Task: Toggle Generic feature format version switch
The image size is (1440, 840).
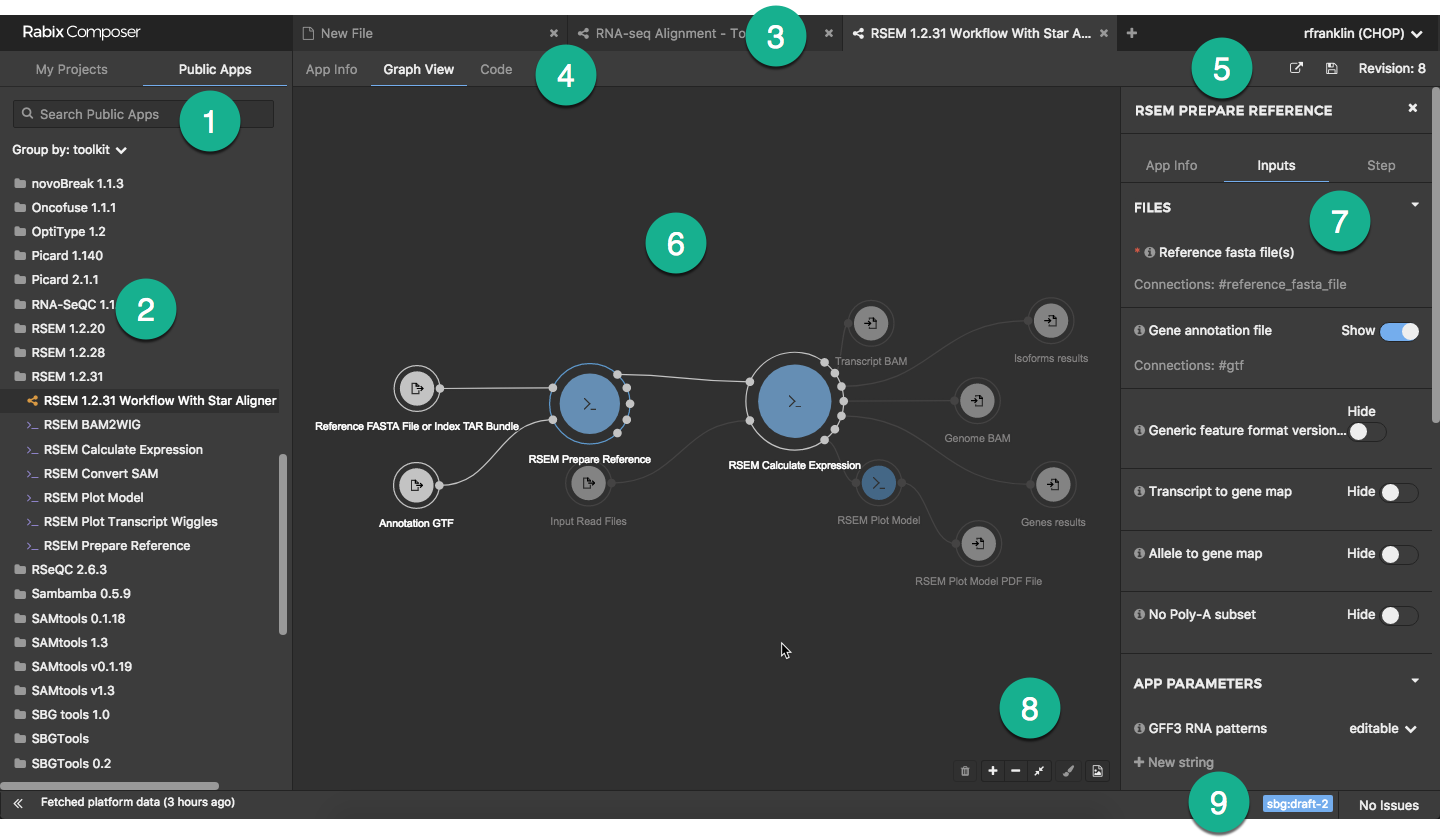Action: click(1367, 432)
